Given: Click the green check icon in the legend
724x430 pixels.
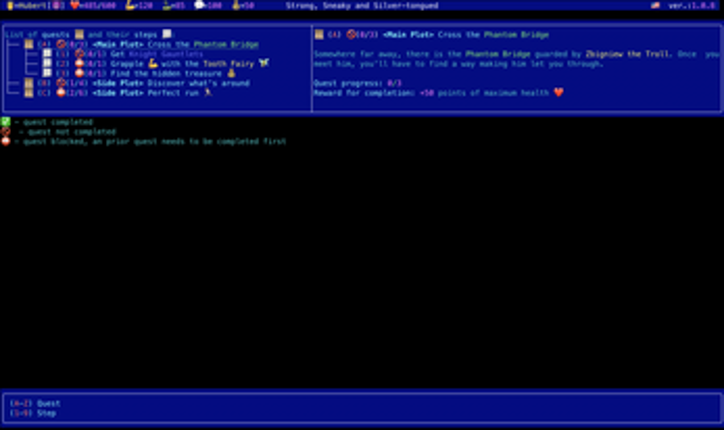Looking at the screenshot, I should (6, 122).
